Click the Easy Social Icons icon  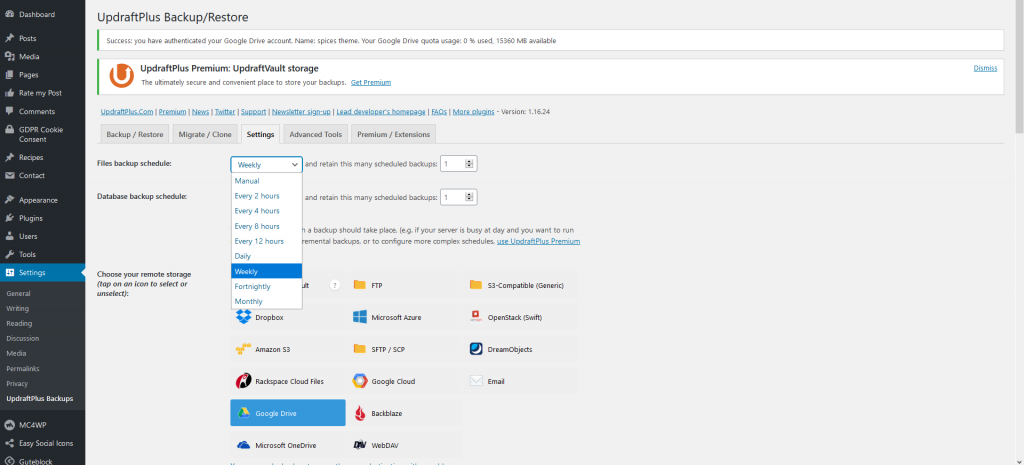pyautogui.click(x=9, y=443)
